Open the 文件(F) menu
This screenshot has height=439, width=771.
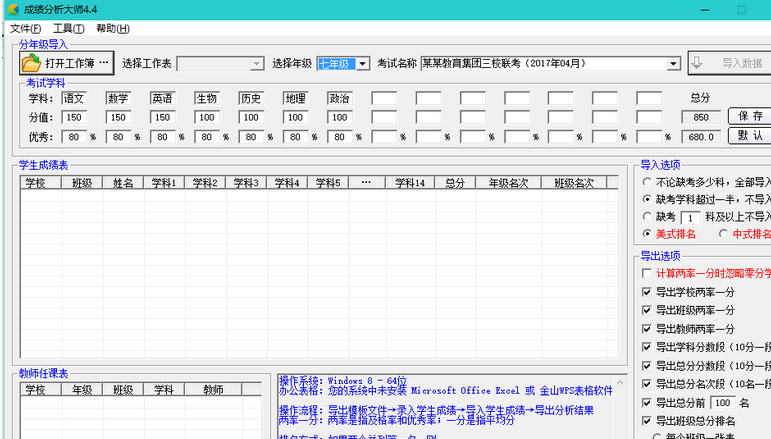pyautogui.click(x=26, y=29)
